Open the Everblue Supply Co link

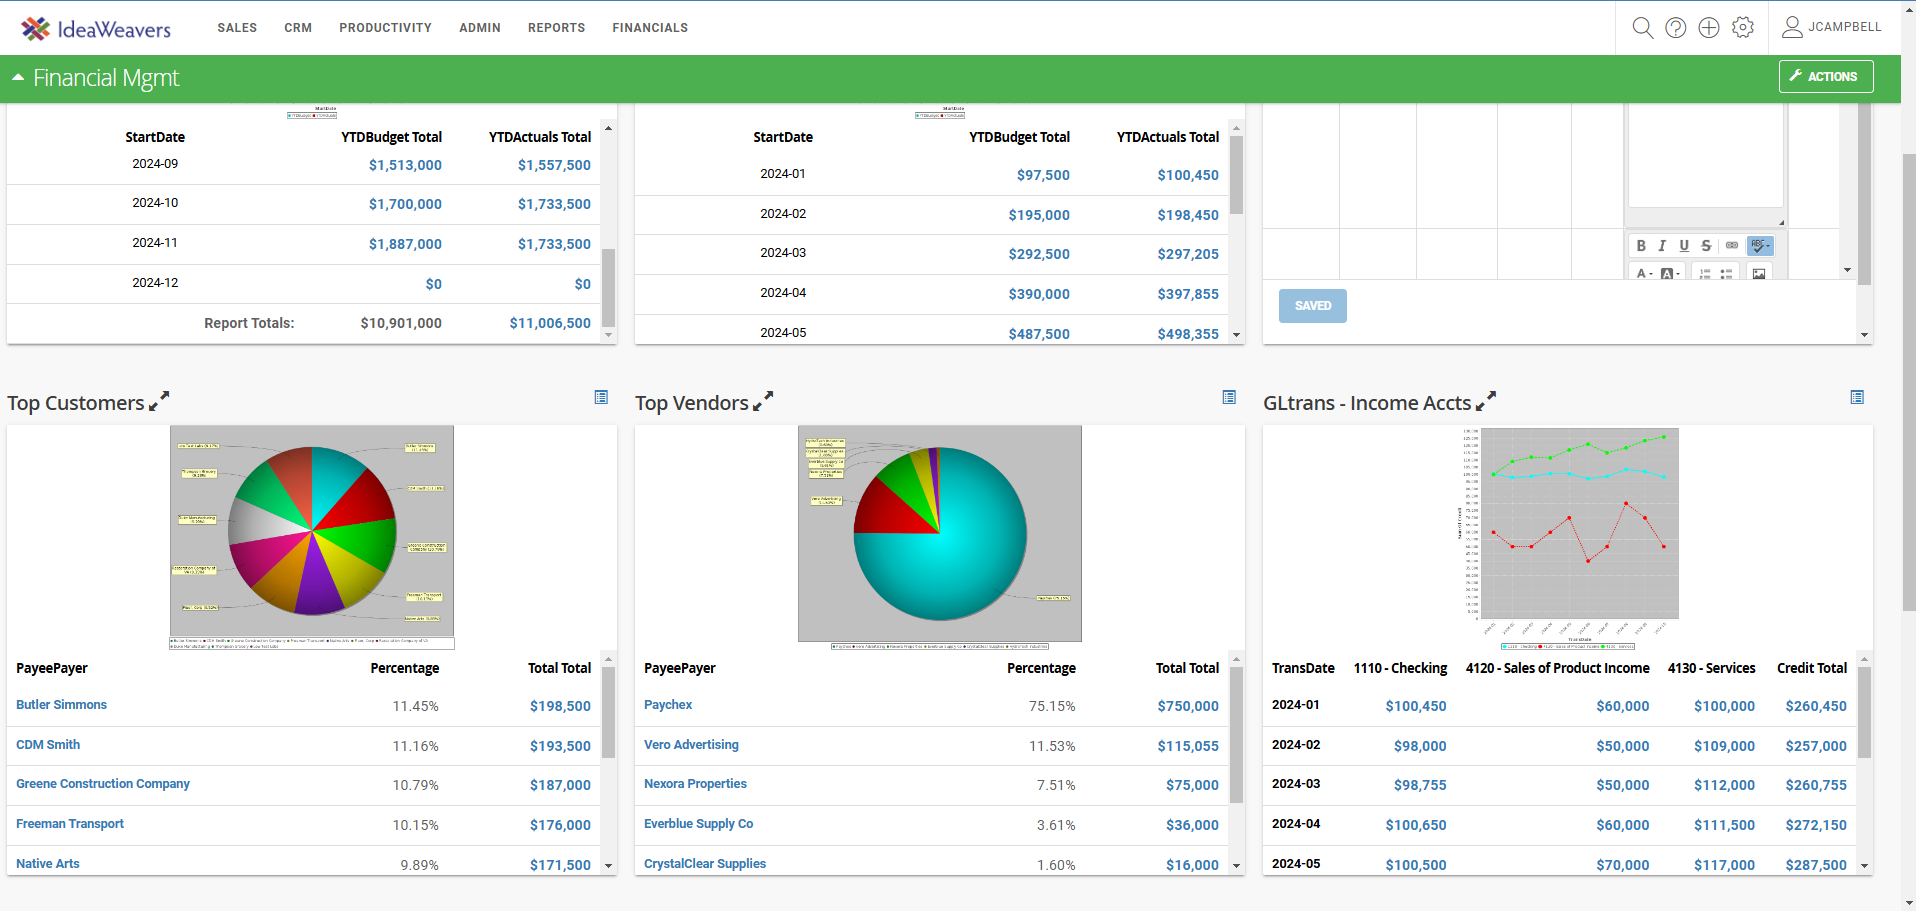[698, 824]
